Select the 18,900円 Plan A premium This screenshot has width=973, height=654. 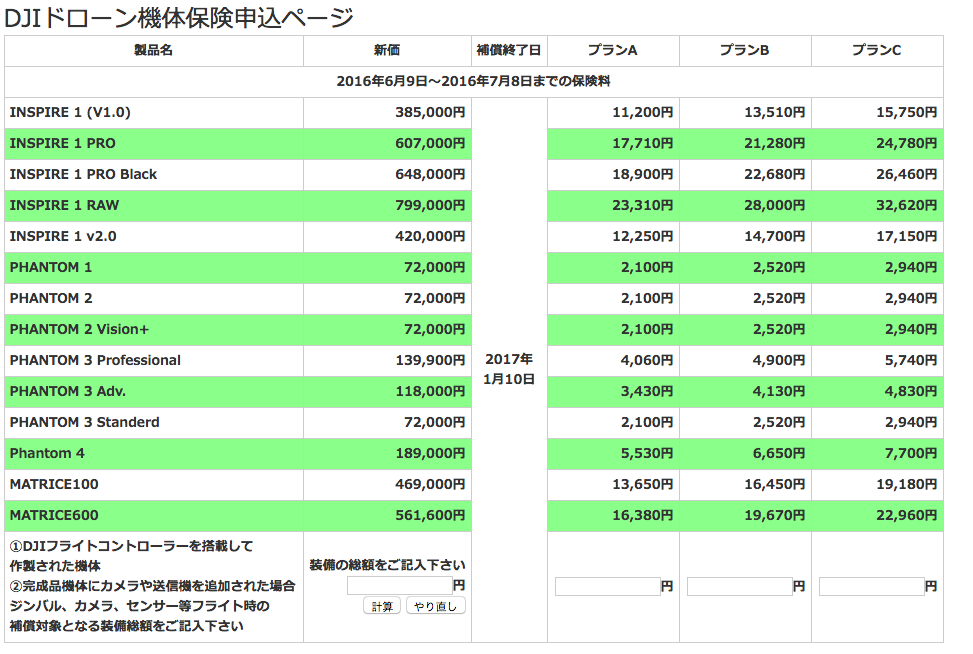coord(643,174)
